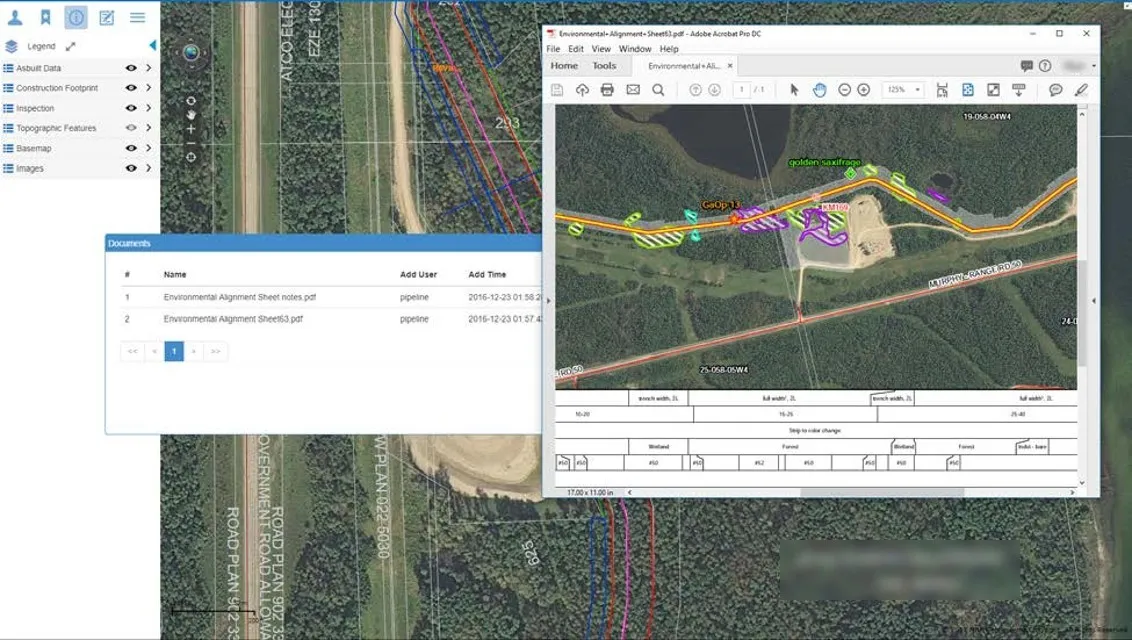Go to next page of Documents list
Screen dimensions: 1132x640
tap(193, 351)
